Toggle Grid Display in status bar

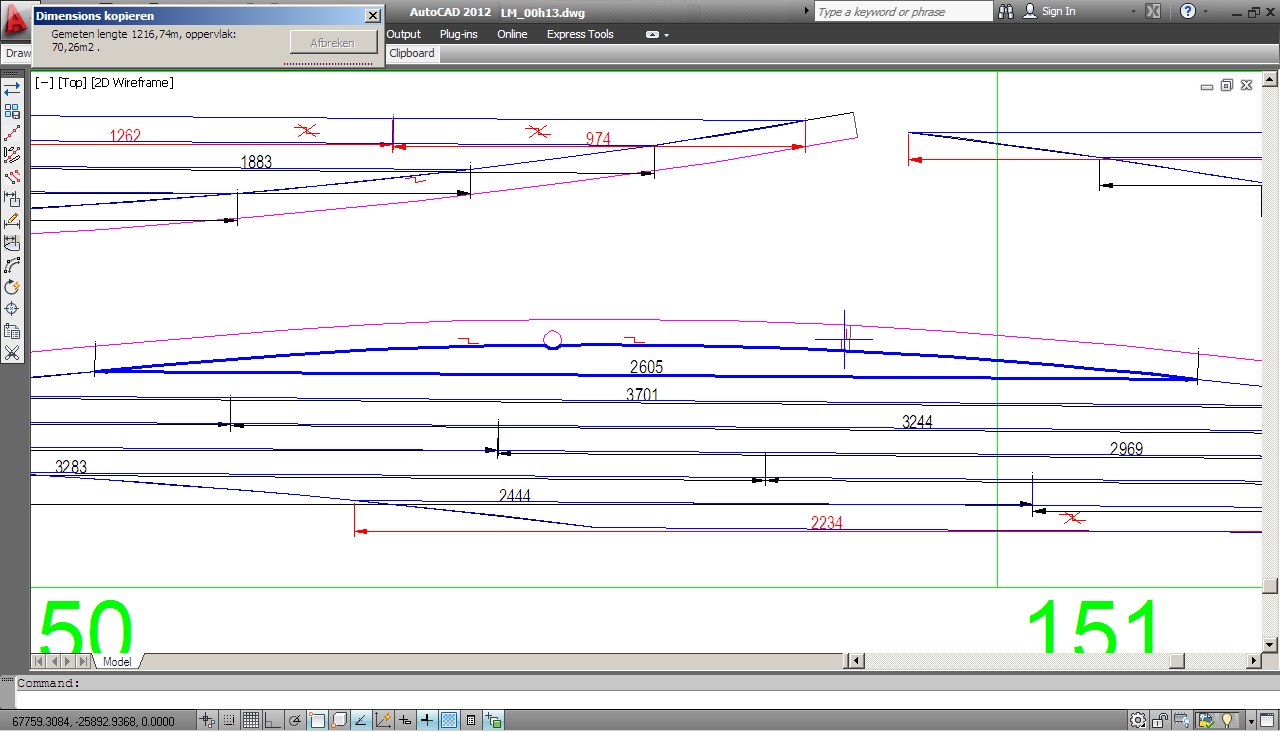tap(250, 720)
